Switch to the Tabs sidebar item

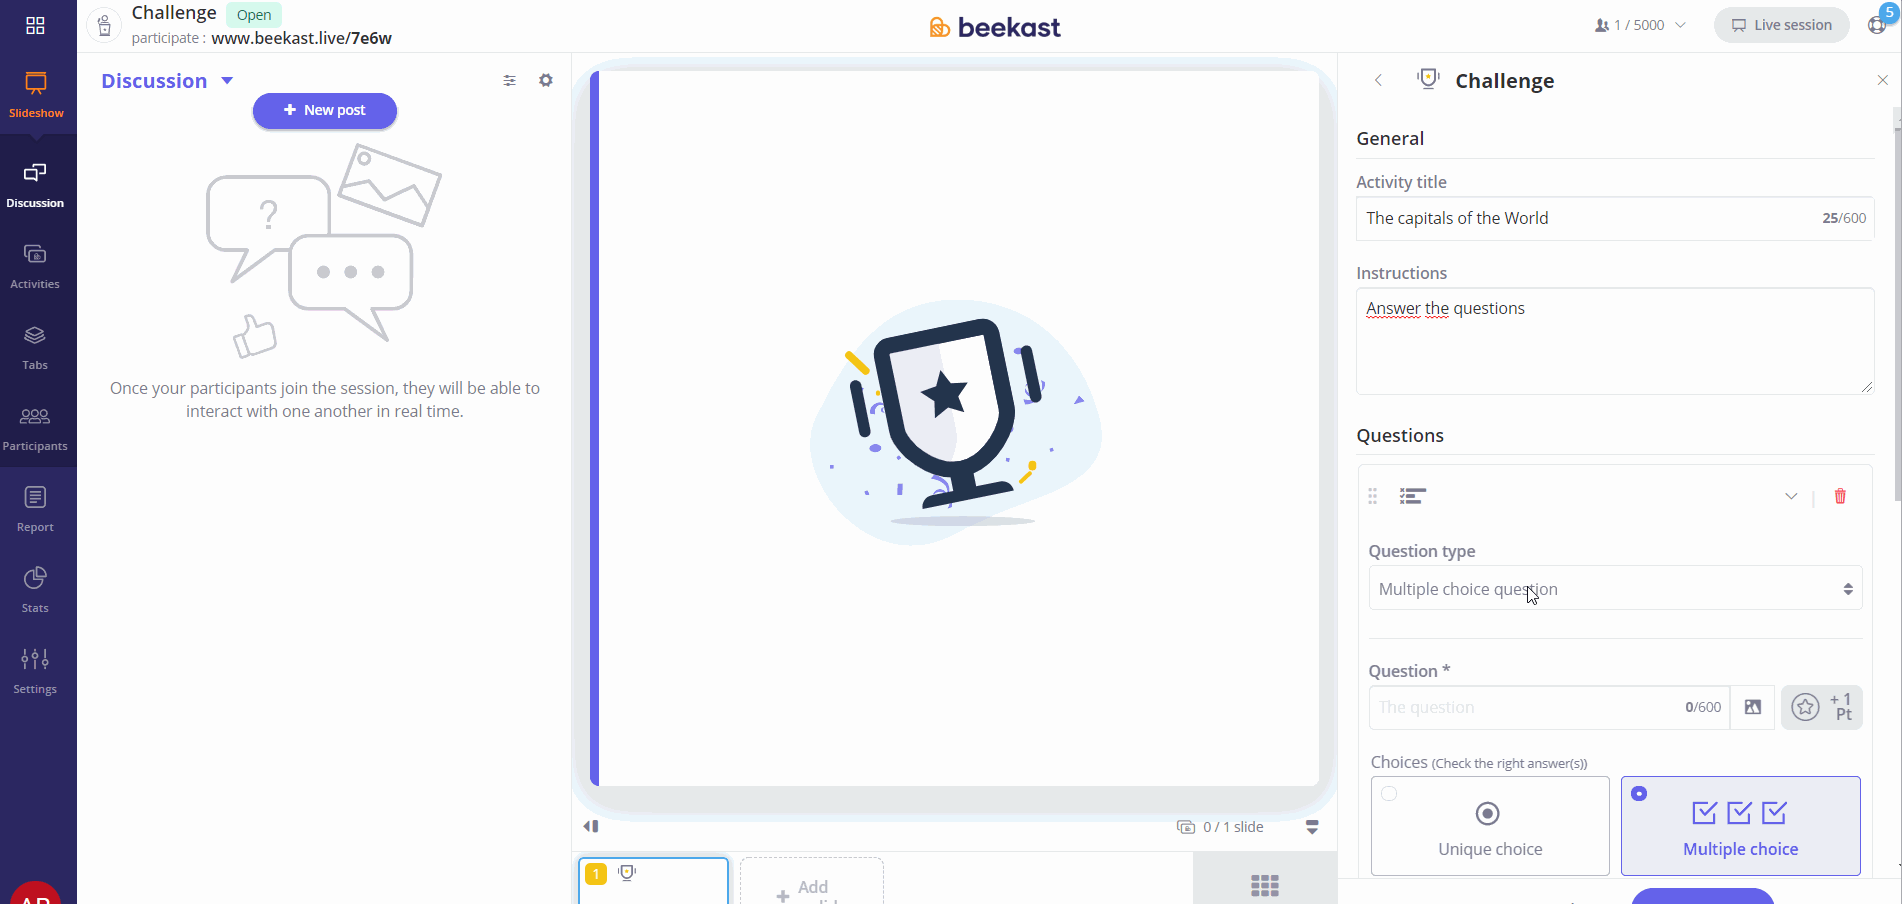35,348
